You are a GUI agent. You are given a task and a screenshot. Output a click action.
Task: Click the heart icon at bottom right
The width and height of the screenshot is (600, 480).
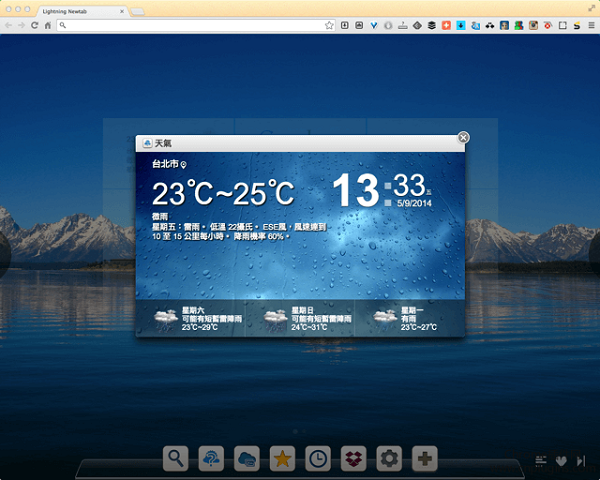561,461
